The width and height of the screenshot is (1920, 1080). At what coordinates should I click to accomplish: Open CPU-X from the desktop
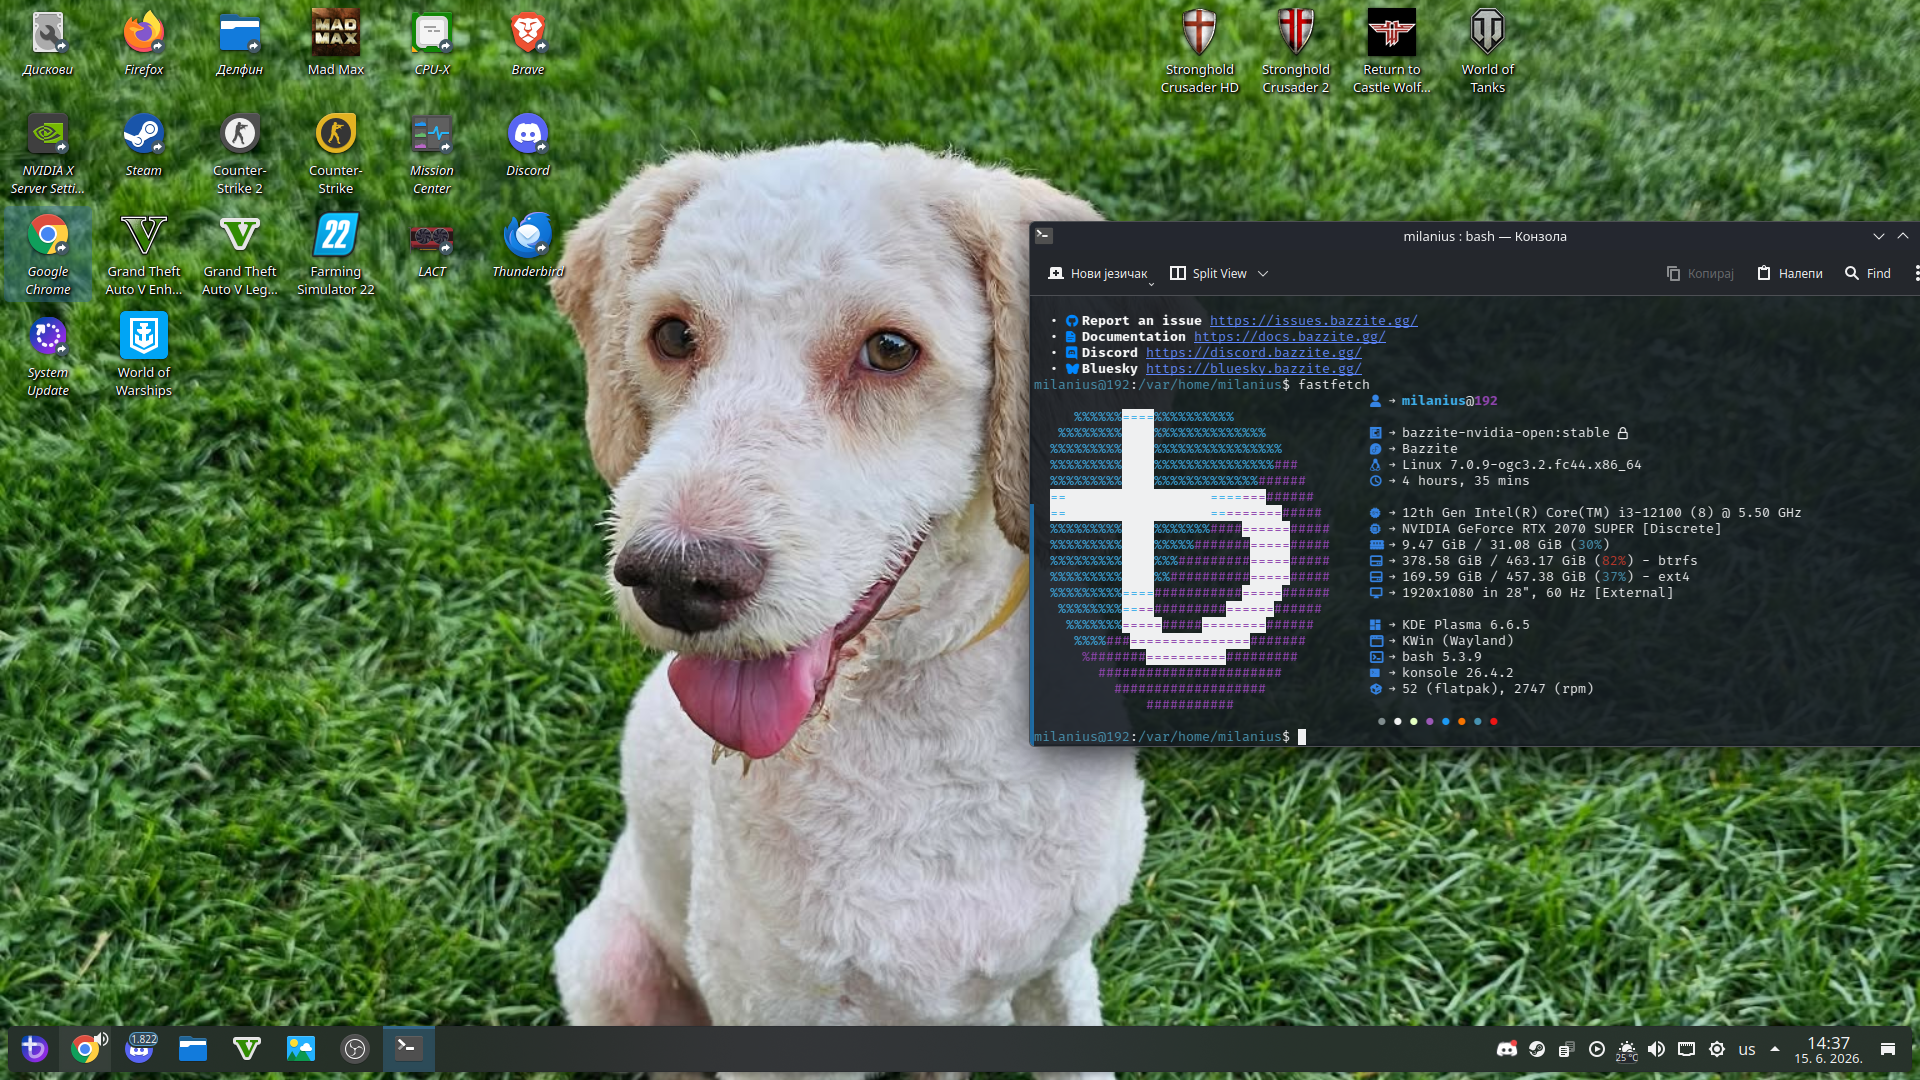pyautogui.click(x=432, y=44)
